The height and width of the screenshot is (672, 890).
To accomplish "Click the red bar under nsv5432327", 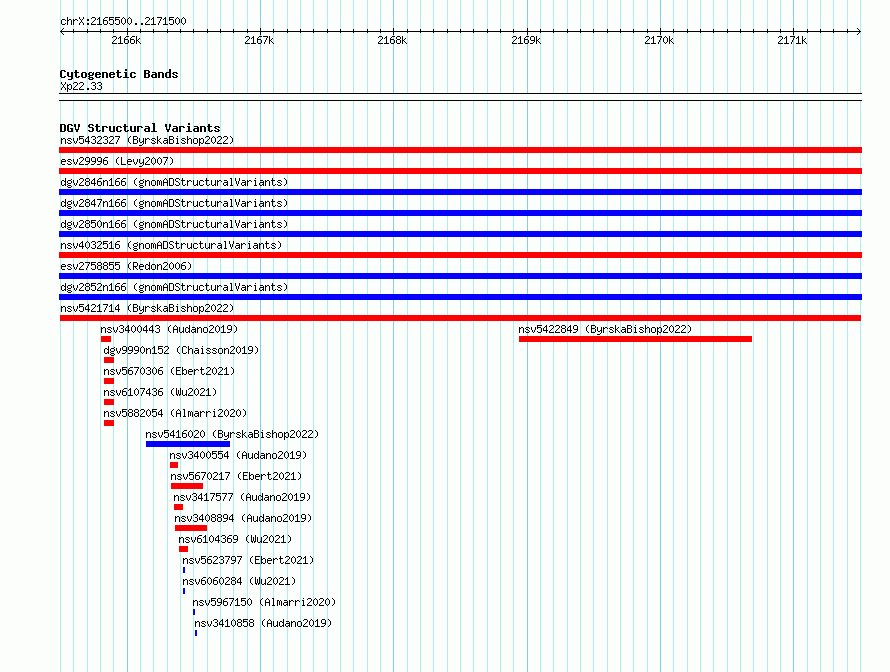I will pos(460,150).
